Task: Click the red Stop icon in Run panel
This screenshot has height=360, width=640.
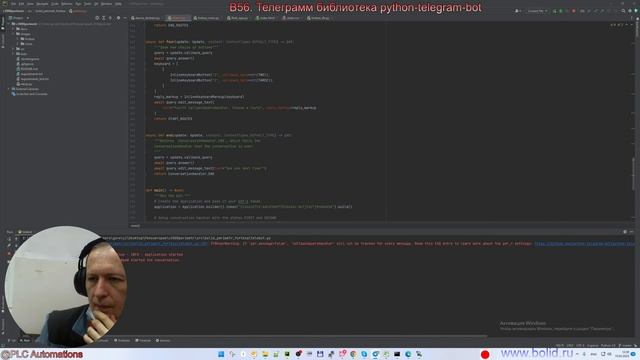Action: coord(9,253)
